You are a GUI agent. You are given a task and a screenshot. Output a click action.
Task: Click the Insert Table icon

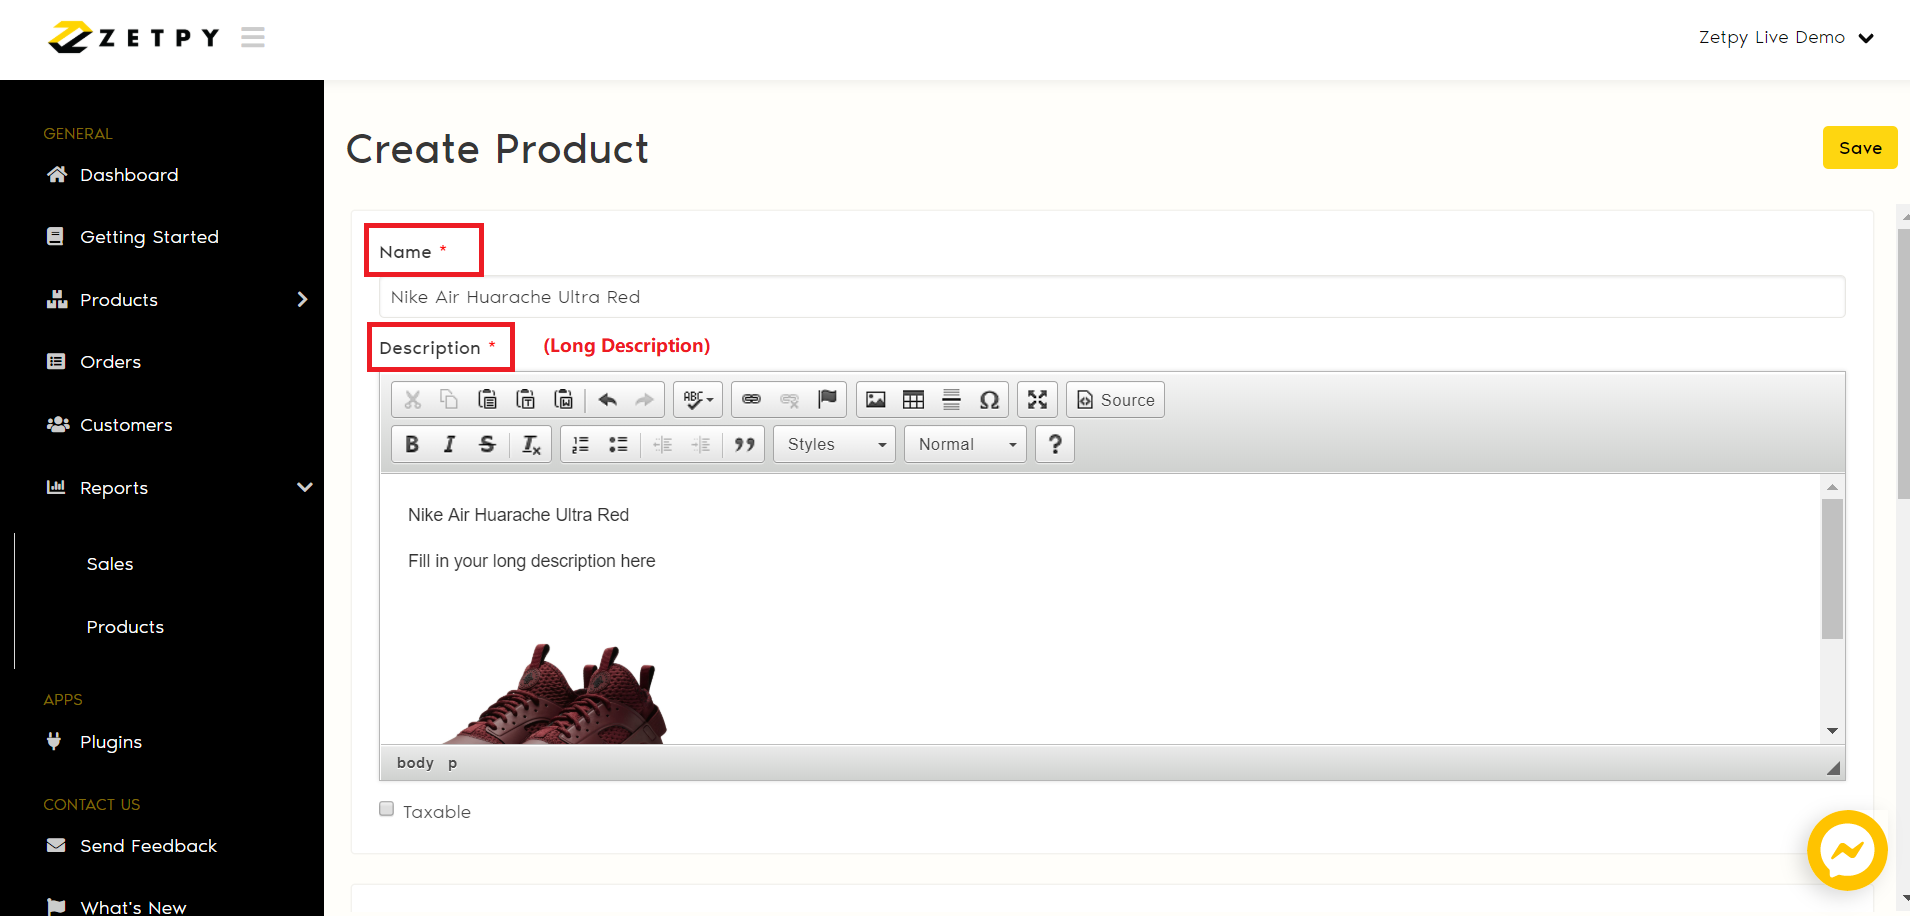914,400
